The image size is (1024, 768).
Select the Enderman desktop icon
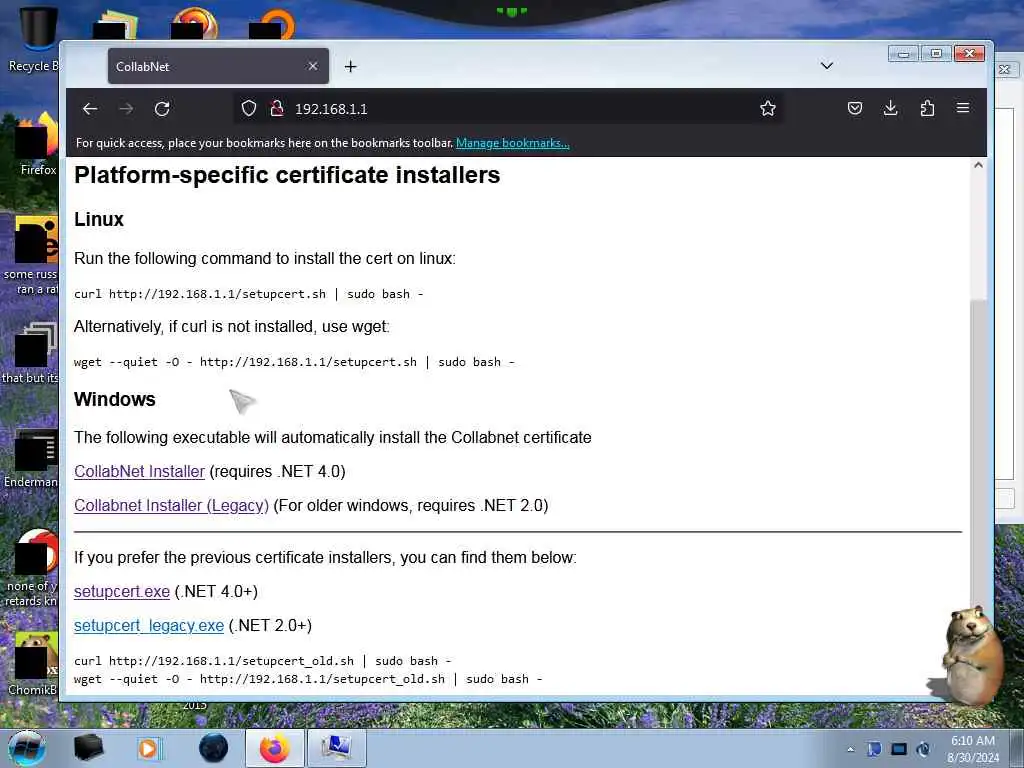click(x=31, y=459)
